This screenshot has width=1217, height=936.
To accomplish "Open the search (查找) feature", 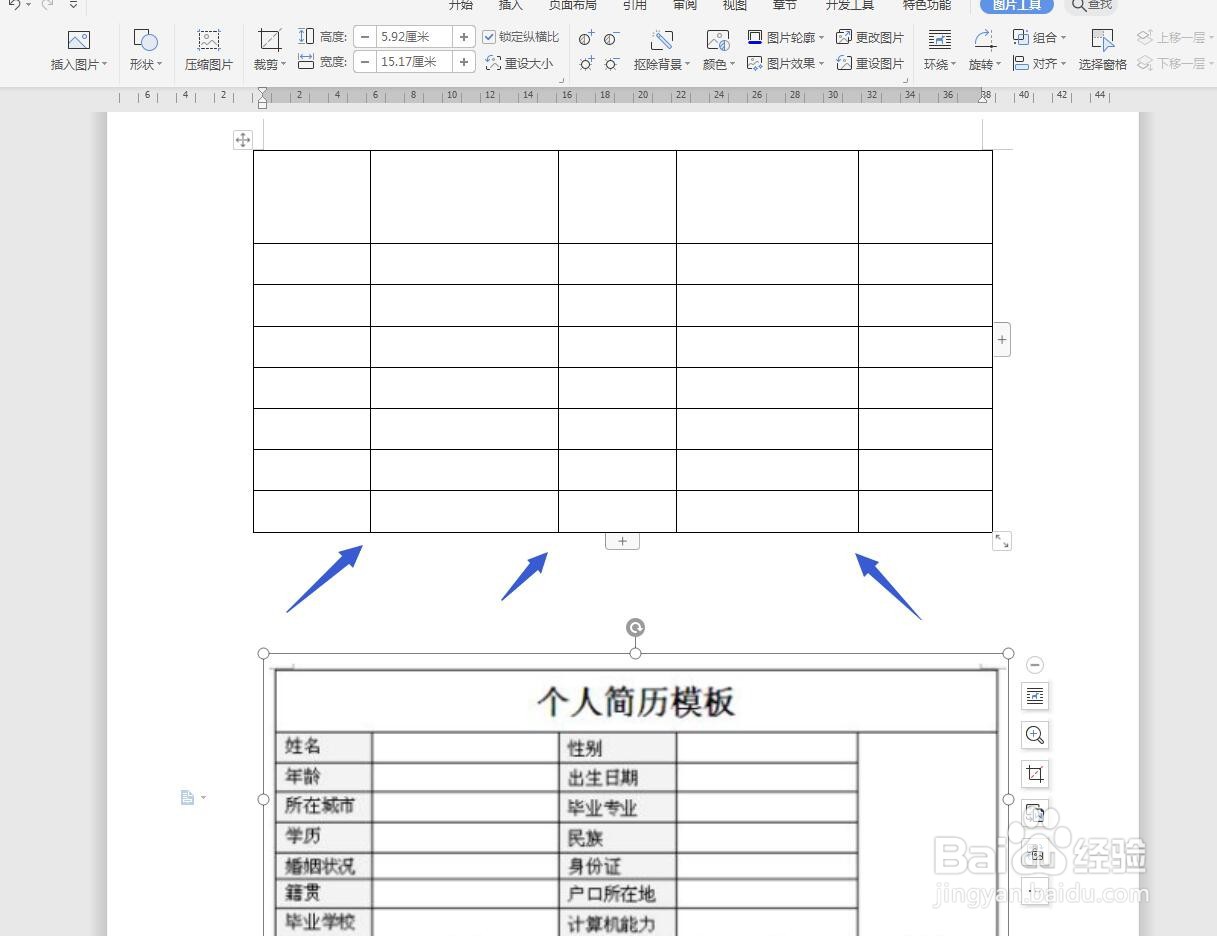I will (x=1090, y=6).
